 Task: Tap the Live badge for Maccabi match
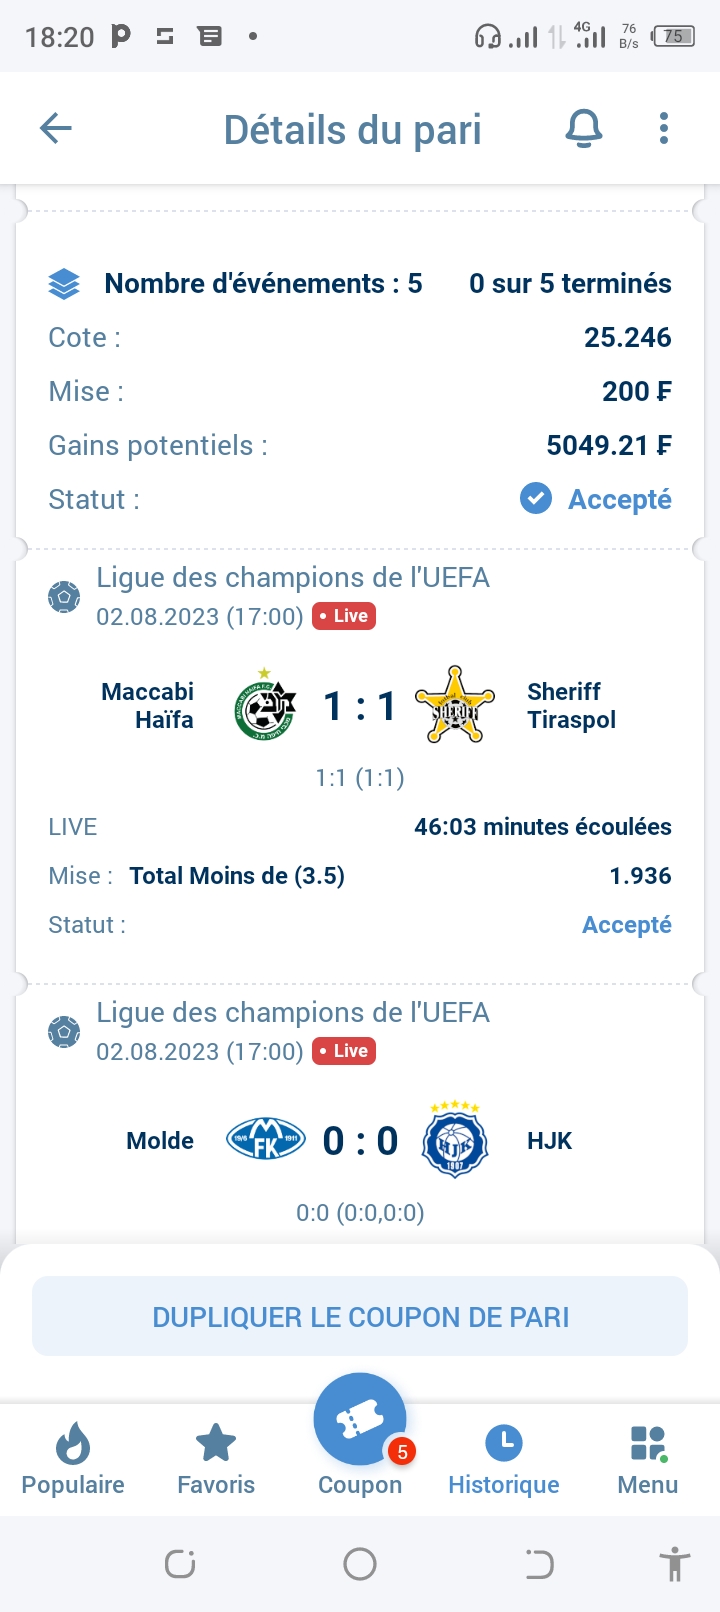344,616
